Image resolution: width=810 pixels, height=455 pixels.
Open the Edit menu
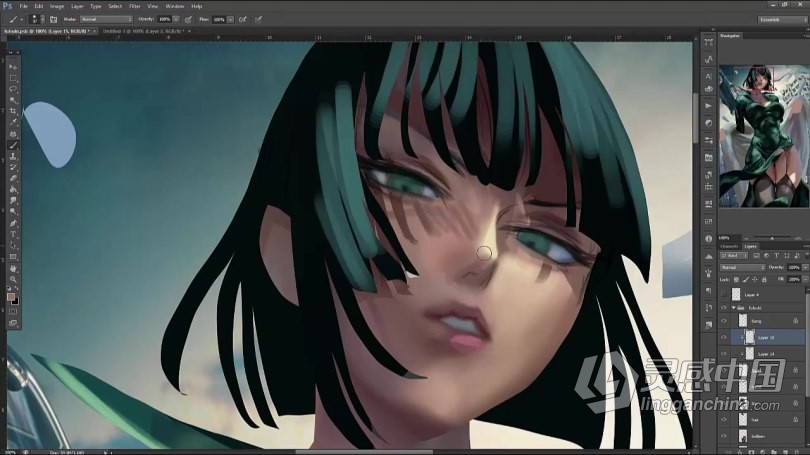tap(39, 6)
